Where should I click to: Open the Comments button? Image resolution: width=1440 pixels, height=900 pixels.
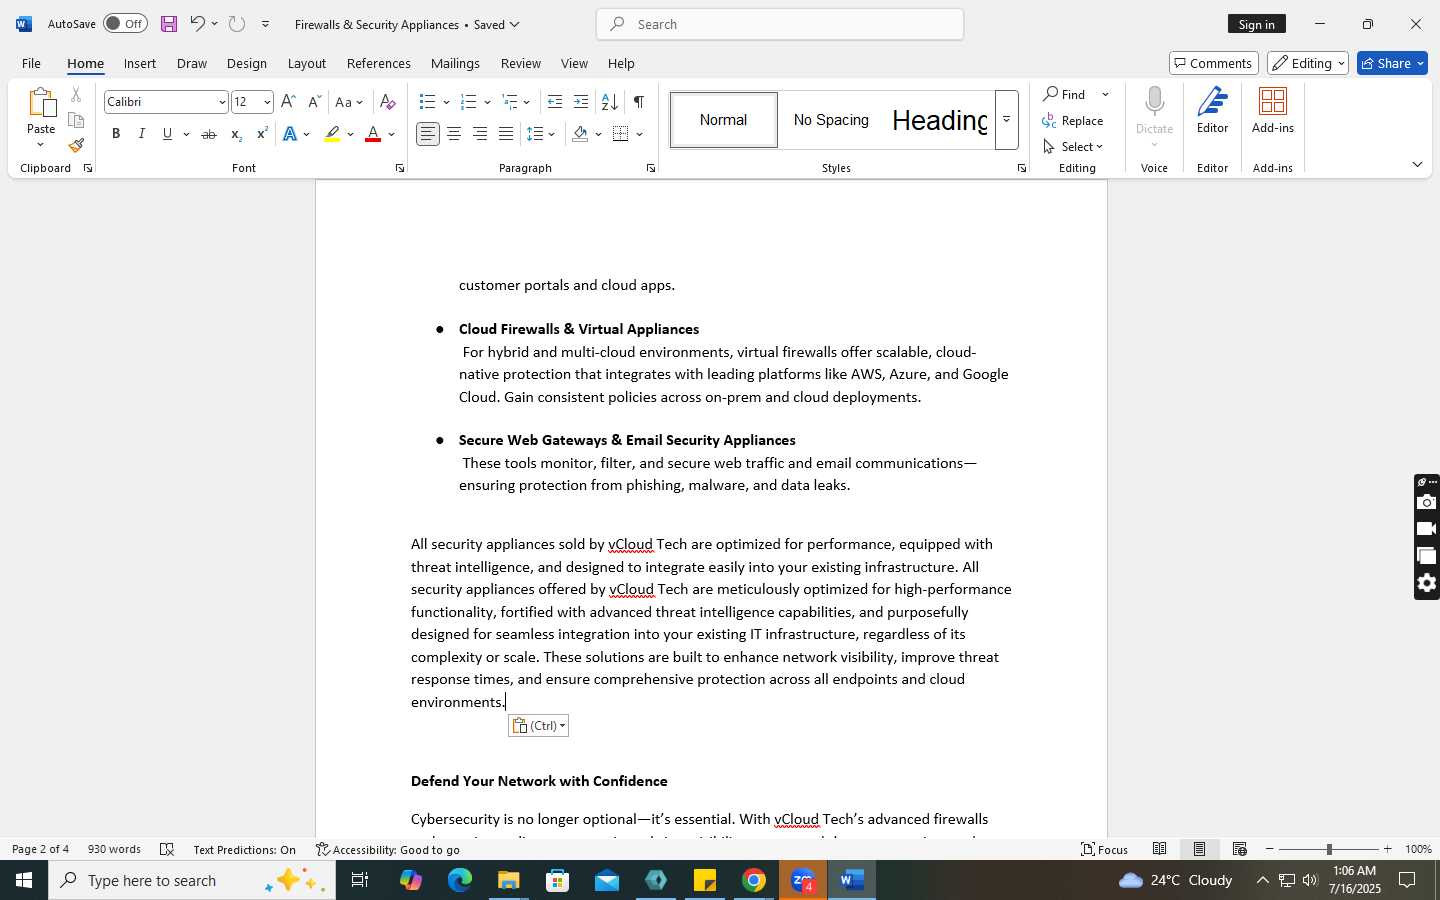click(x=1213, y=63)
